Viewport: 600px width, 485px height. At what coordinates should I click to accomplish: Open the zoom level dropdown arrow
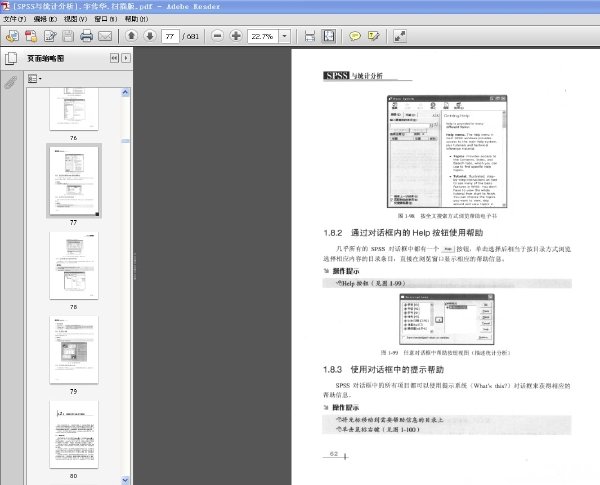[x=284, y=36]
